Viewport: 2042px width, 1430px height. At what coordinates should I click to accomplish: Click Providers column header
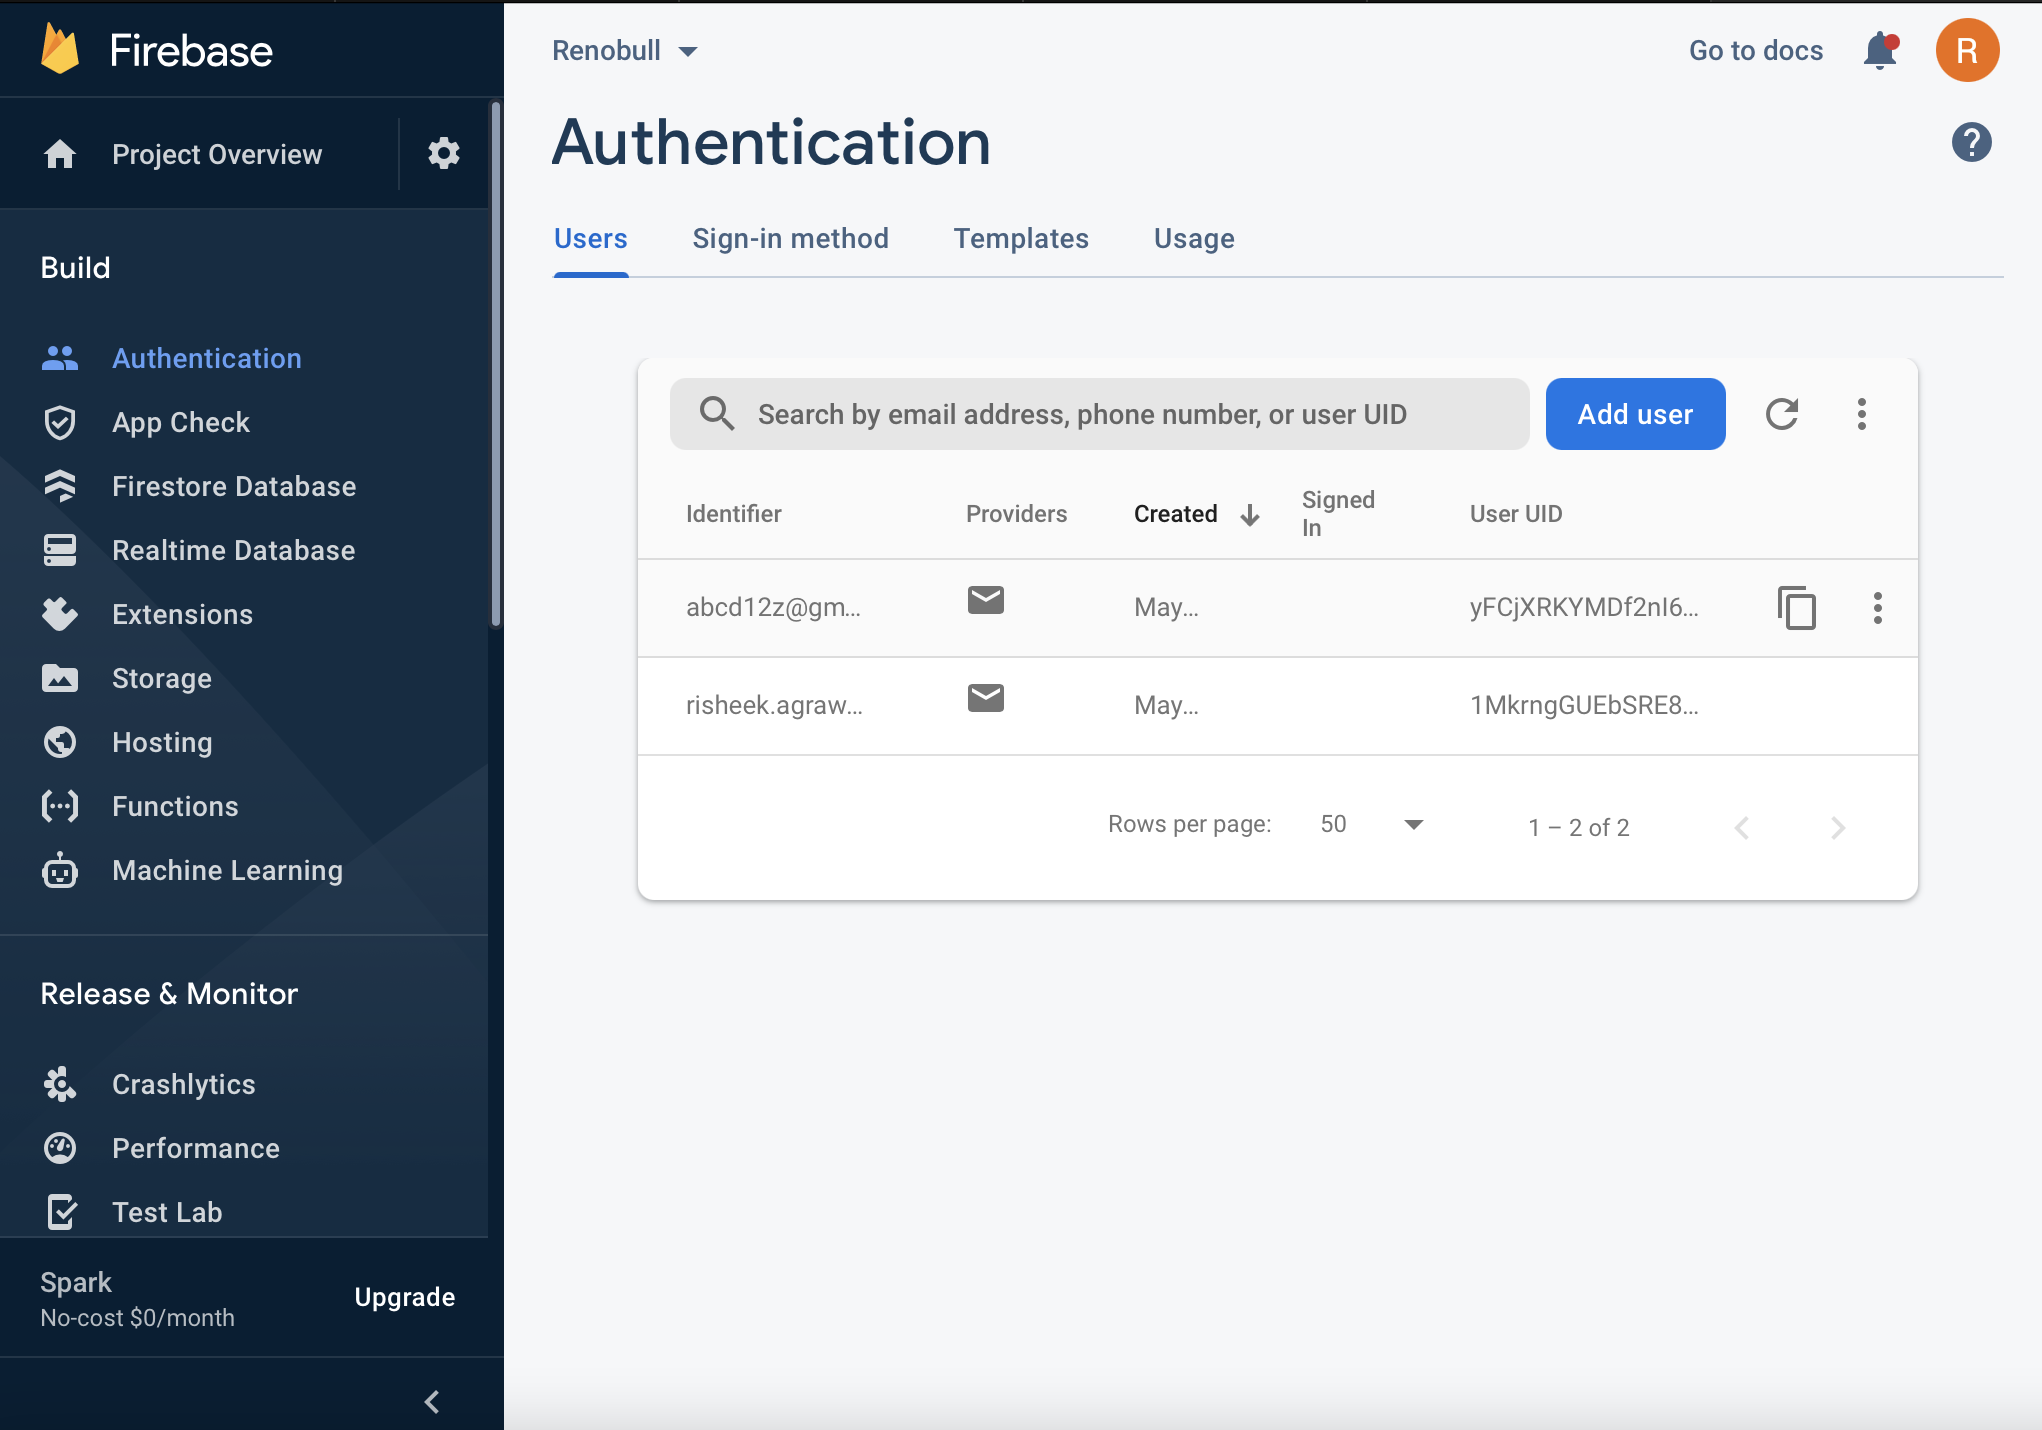pos(1016,514)
